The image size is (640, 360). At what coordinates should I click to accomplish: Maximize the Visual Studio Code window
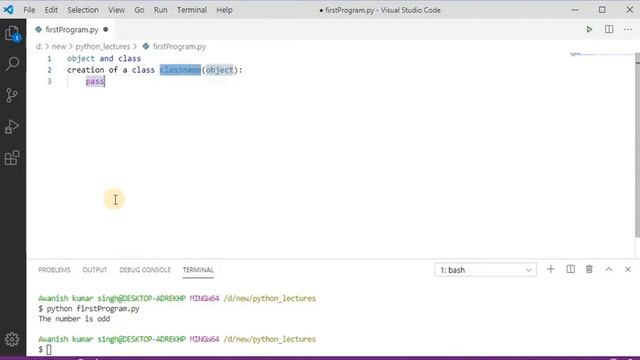(602, 10)
